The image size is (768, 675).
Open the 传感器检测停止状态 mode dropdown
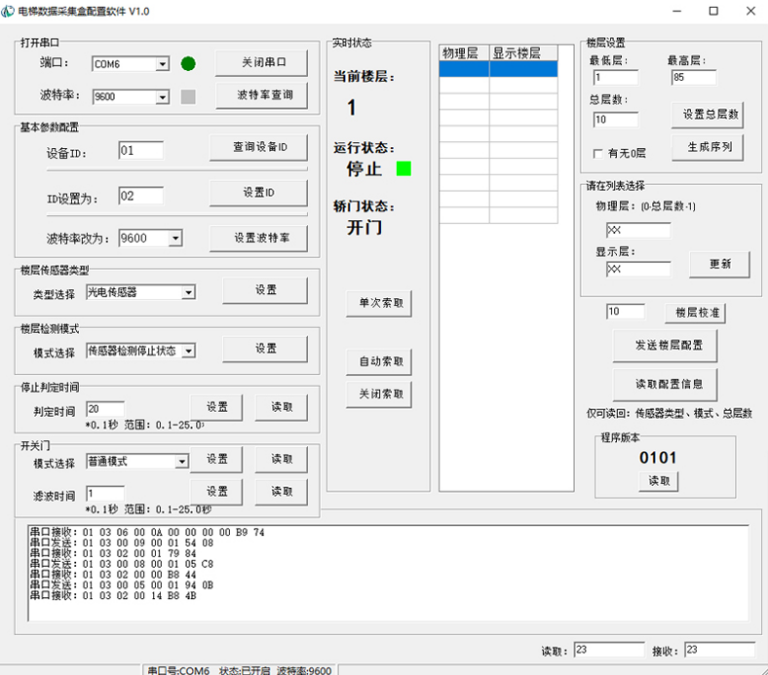point(189,351)
